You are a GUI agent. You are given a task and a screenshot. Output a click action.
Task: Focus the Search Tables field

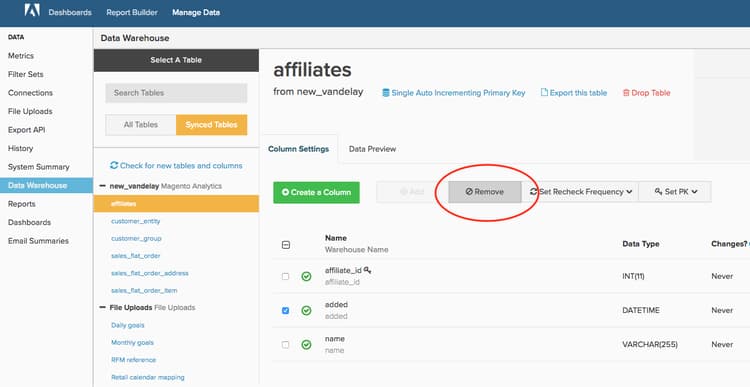176,93
